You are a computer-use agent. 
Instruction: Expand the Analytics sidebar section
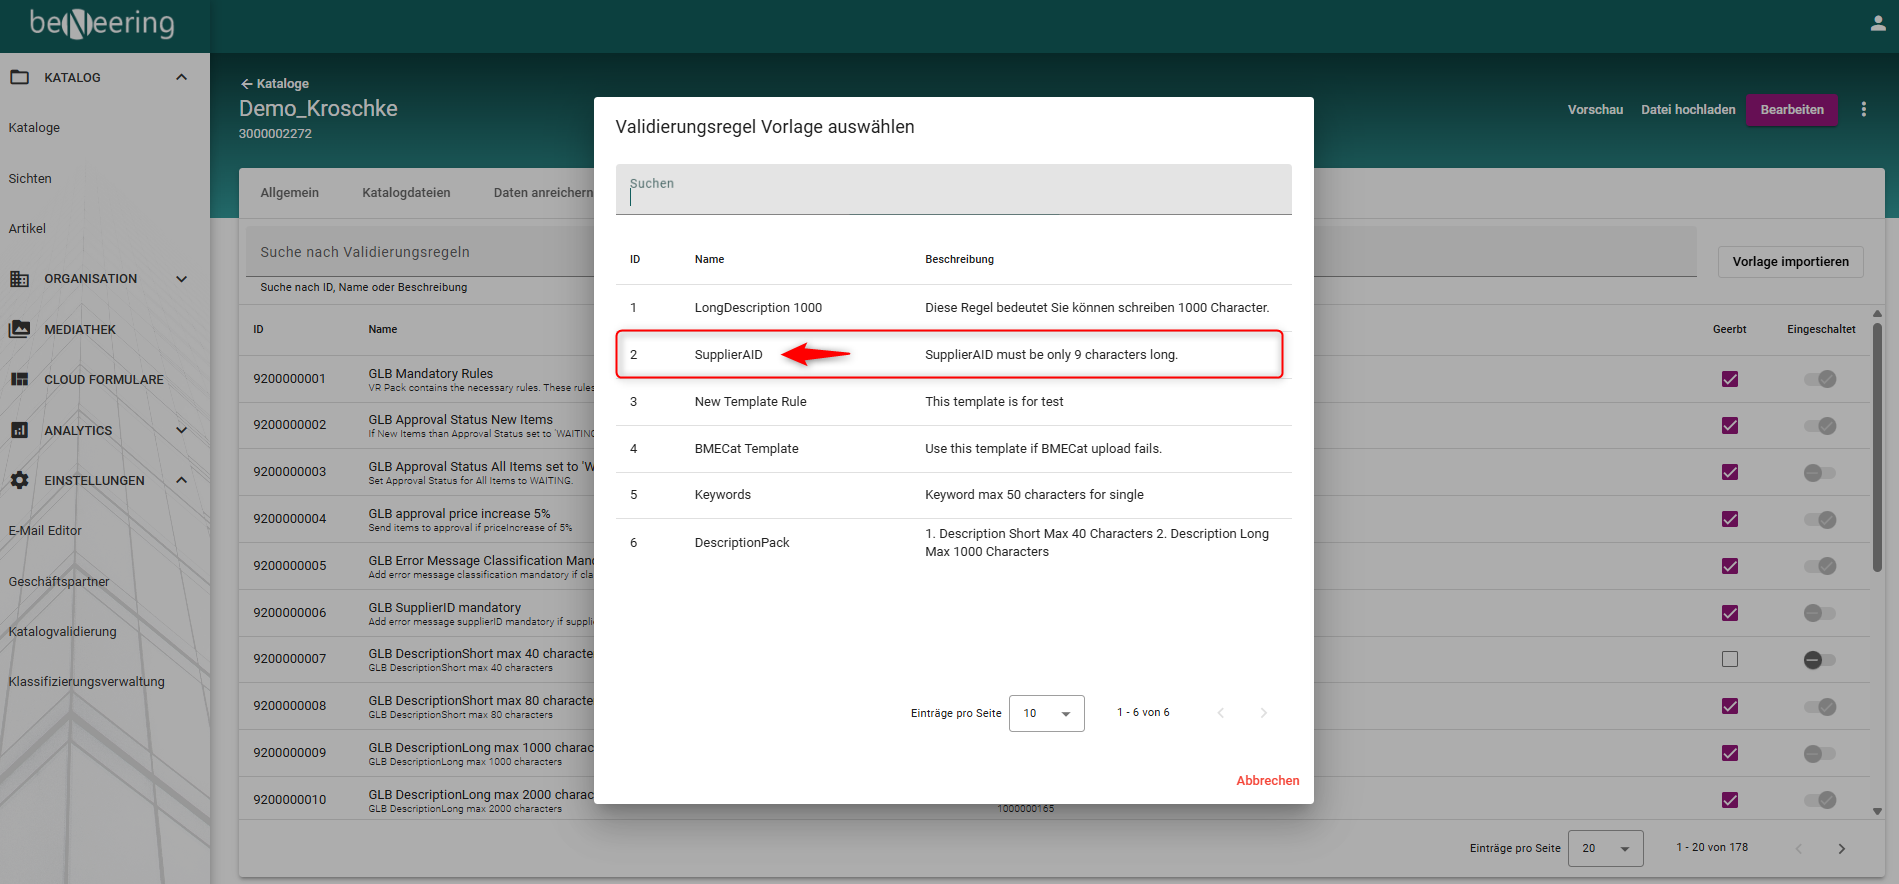(x=181, y=430)
